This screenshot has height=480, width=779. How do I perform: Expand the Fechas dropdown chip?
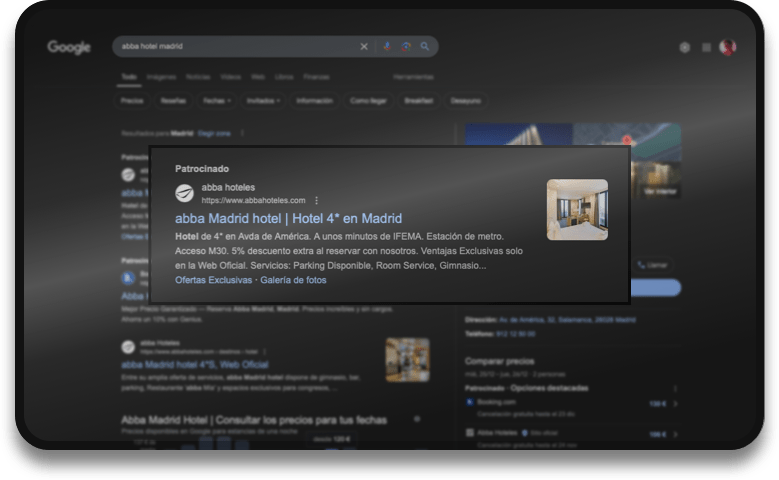[x=216, y=101]
